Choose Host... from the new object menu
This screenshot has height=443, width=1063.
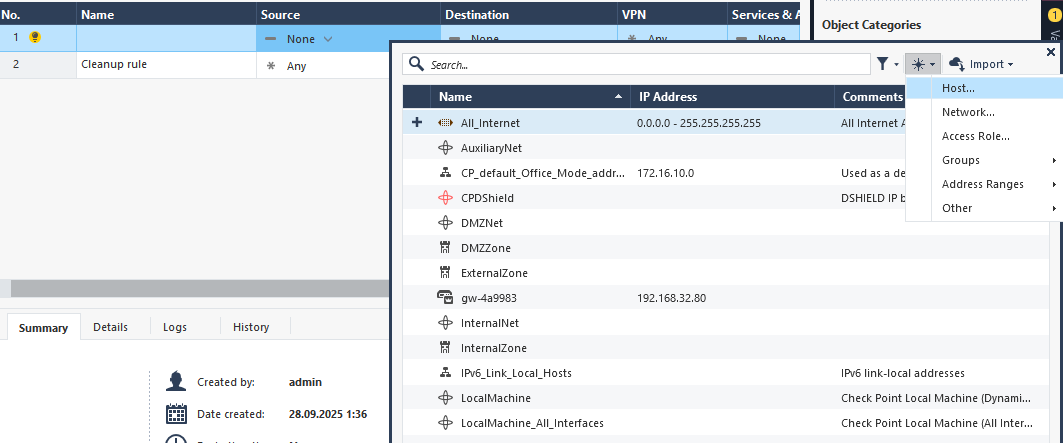click(958, 88)
